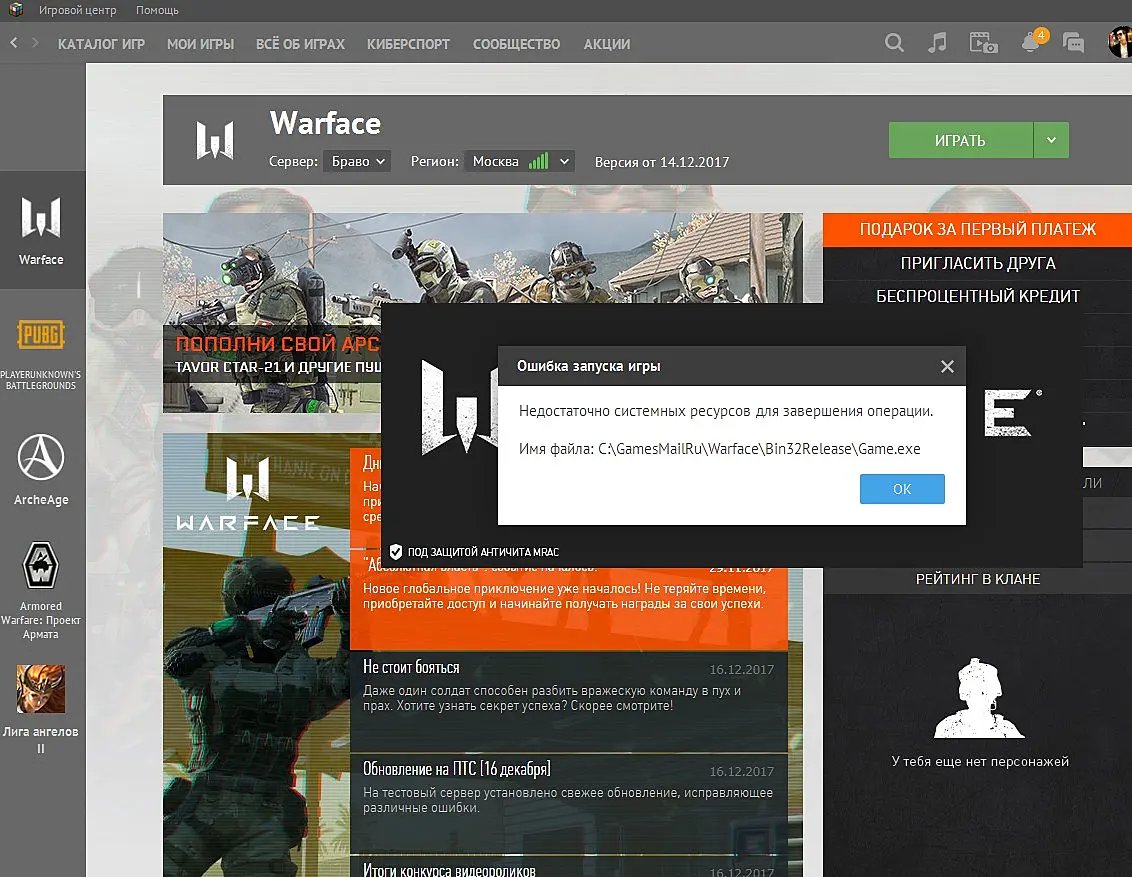Screen dimensions: 1132x877
Task: Open ПРИГЛАСИТЬ ДРУГА link
Action: 978,263
